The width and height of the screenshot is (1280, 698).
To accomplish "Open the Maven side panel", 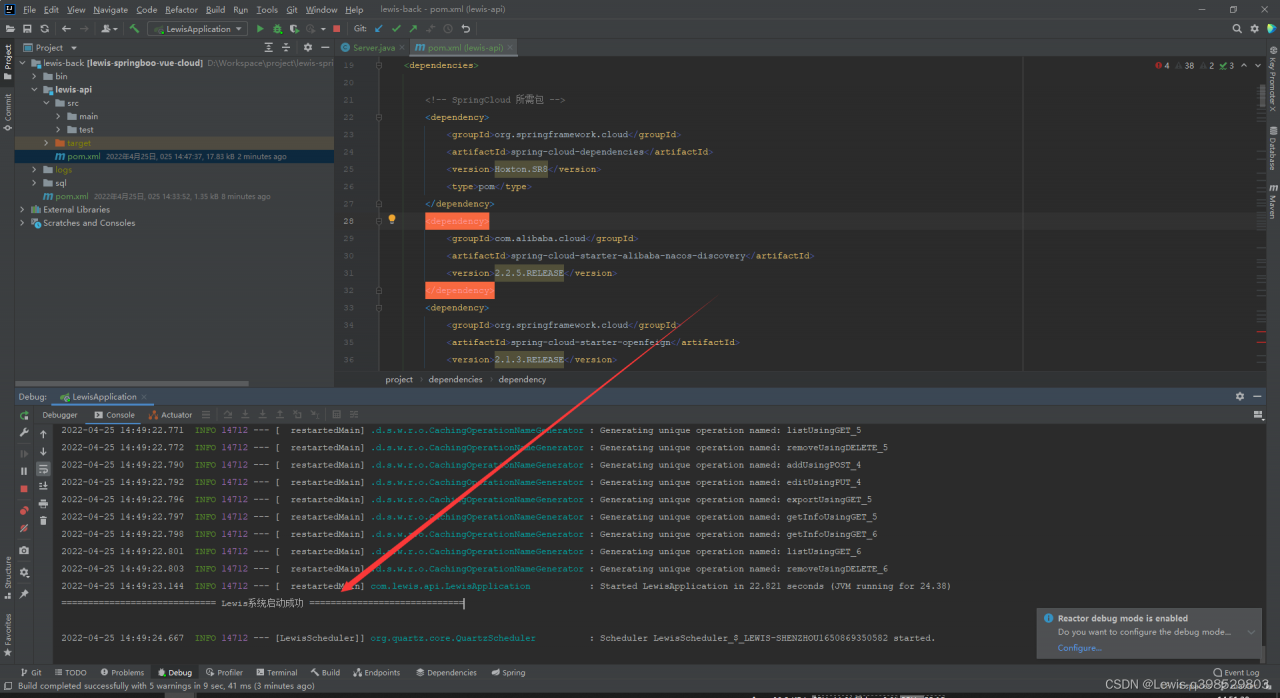I will [1272, 202].
